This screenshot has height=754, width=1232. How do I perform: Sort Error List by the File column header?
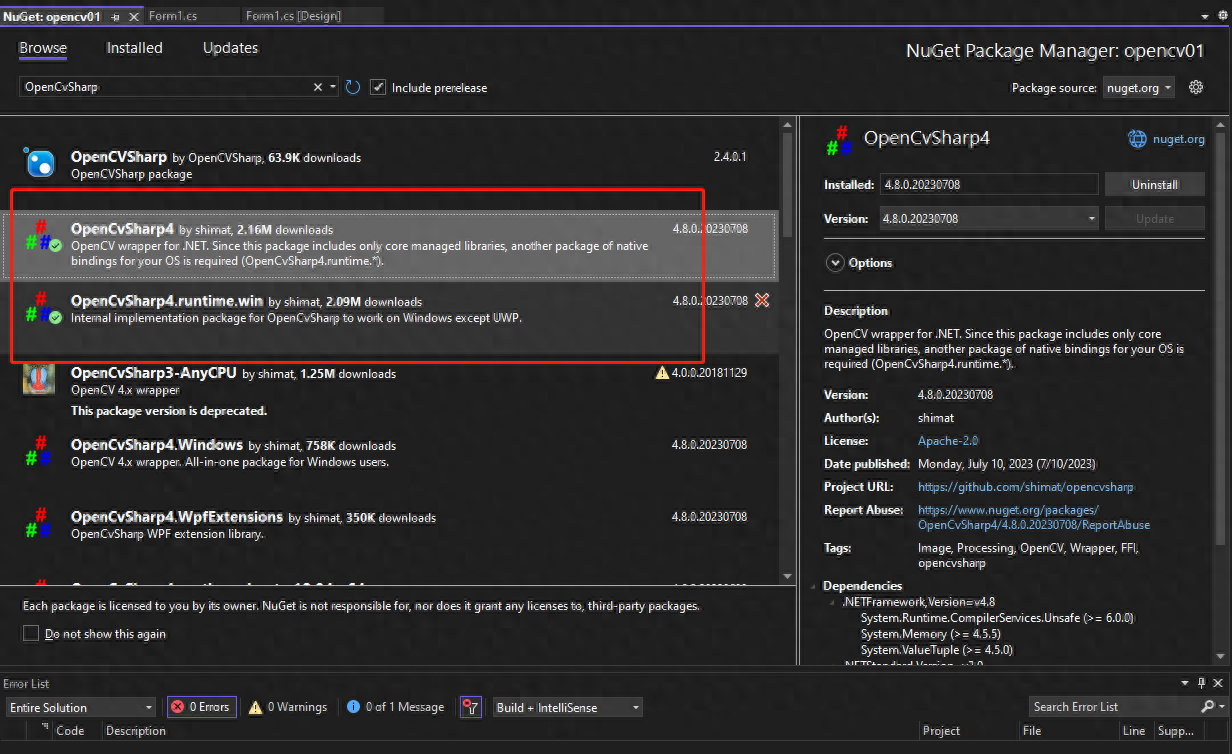[x=1032, y=731]
